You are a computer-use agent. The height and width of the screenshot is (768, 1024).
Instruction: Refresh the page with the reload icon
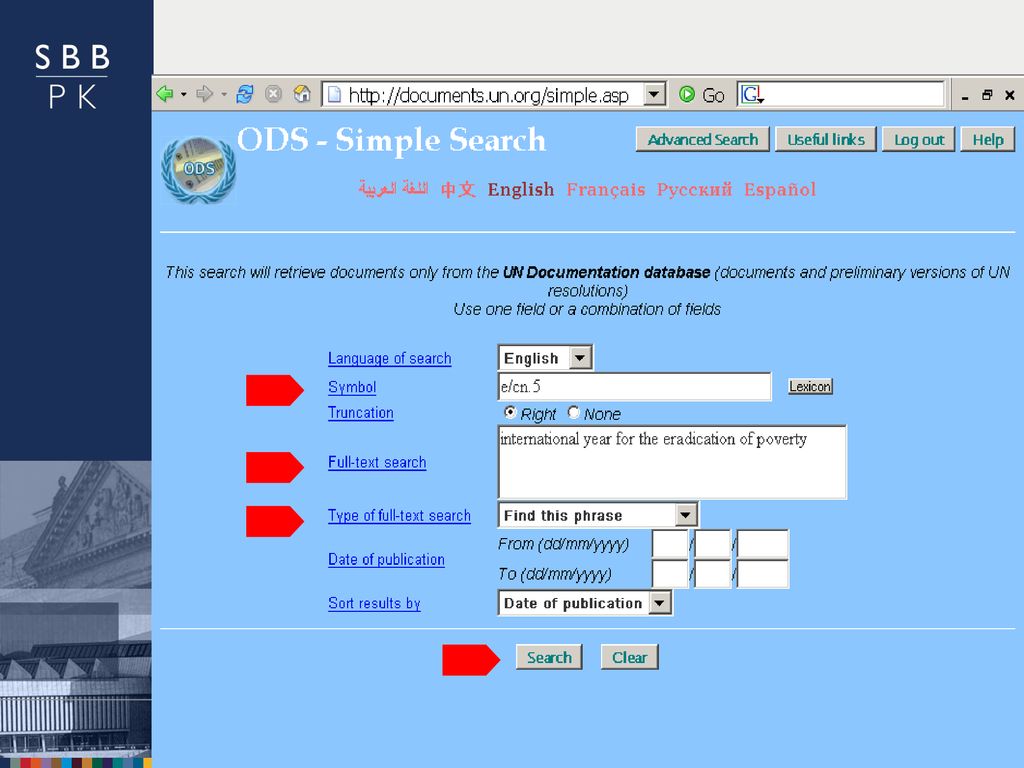[x=245, y=95]
